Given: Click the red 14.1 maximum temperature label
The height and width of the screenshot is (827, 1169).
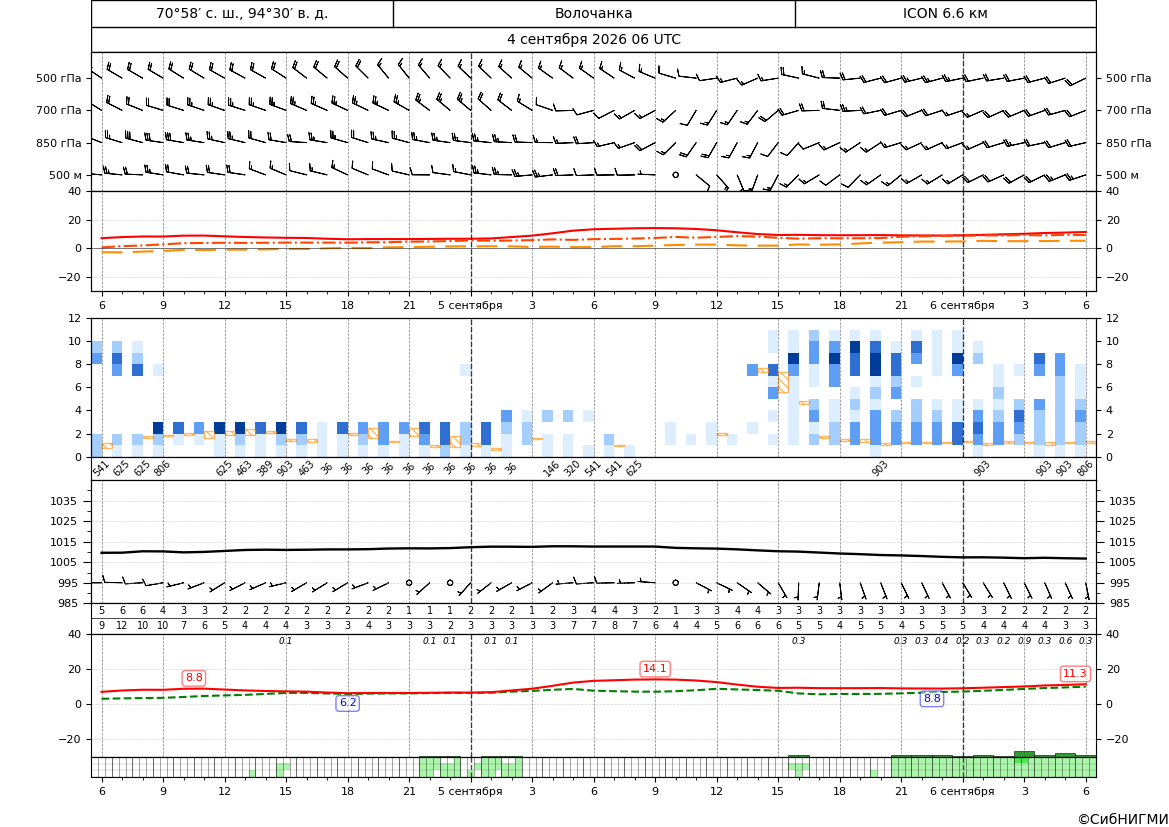Looking at the screenshot, I should tap(655, 668).
